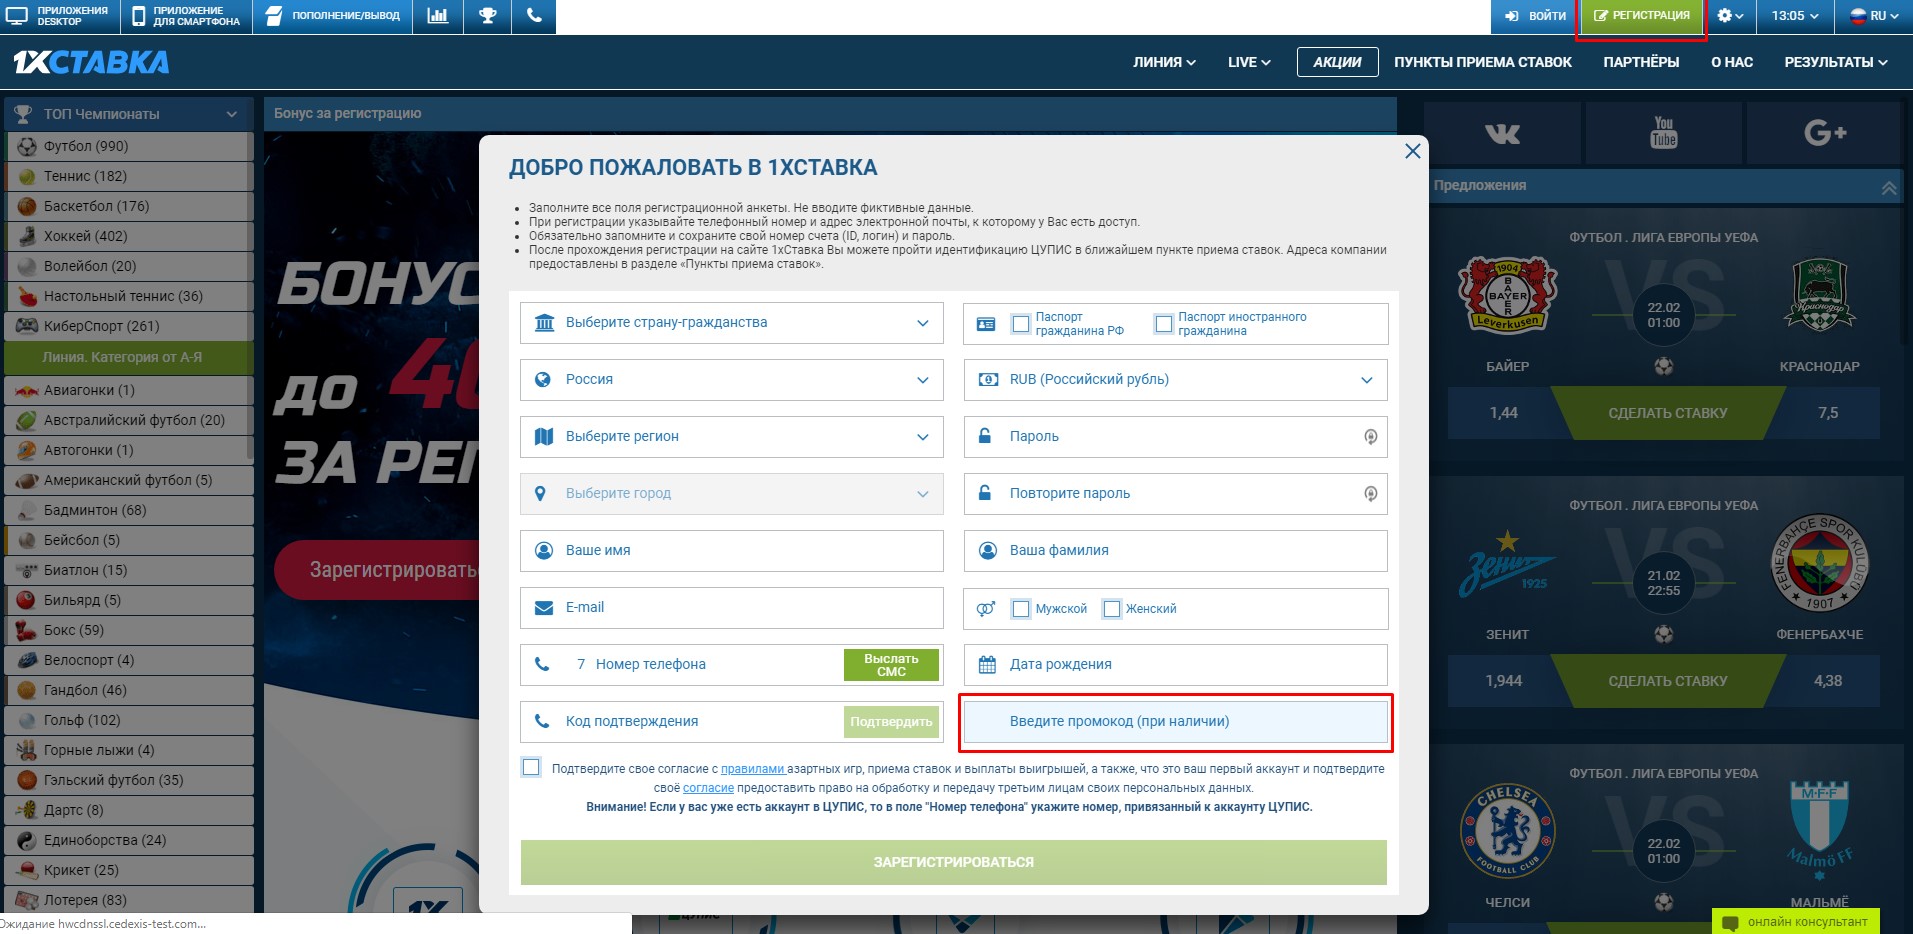Open ЛИНИЯ menu
The image size is (1913, 934).
click(1164, 62)
